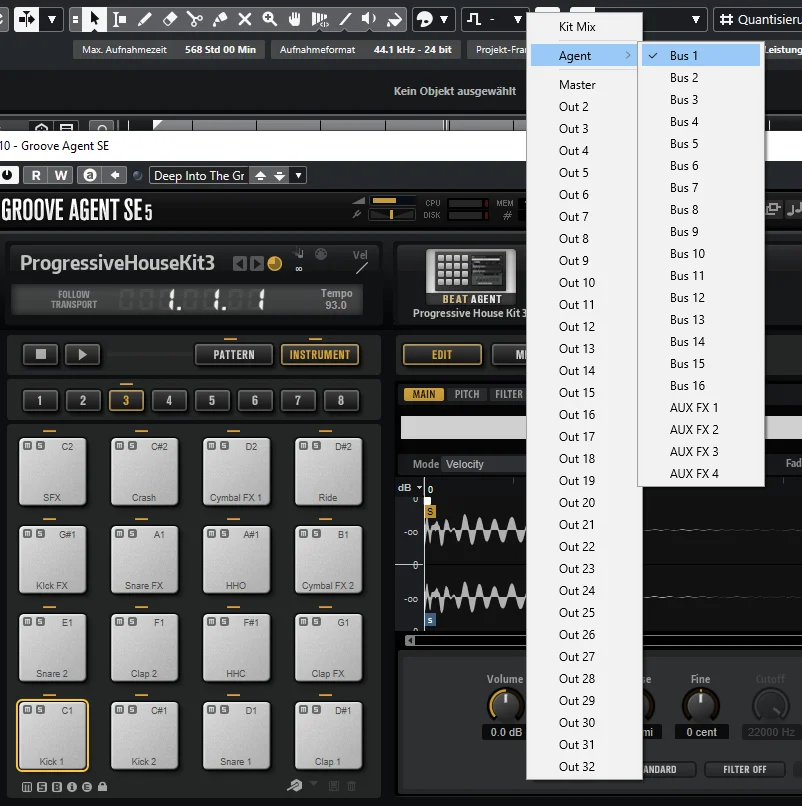802x806 pixels.
Task: Open color palette dropdown arrow
Action: 444,20
